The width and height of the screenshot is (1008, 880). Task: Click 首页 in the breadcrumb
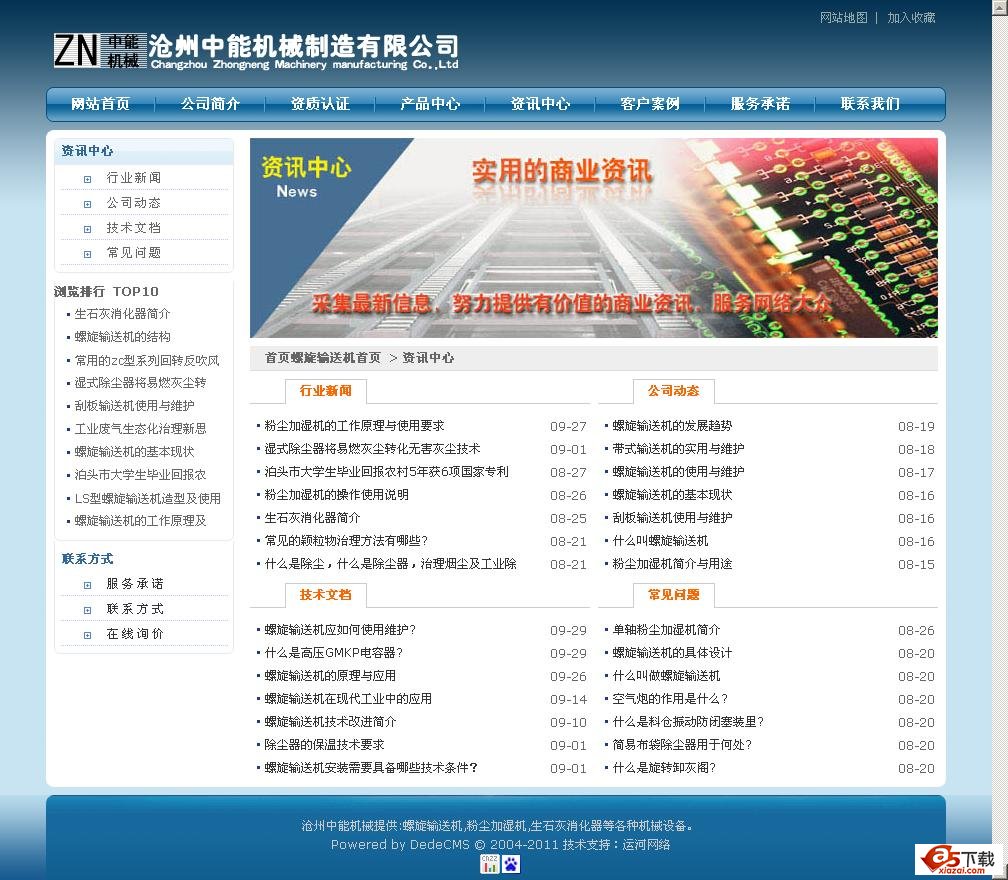coord(277,358)
